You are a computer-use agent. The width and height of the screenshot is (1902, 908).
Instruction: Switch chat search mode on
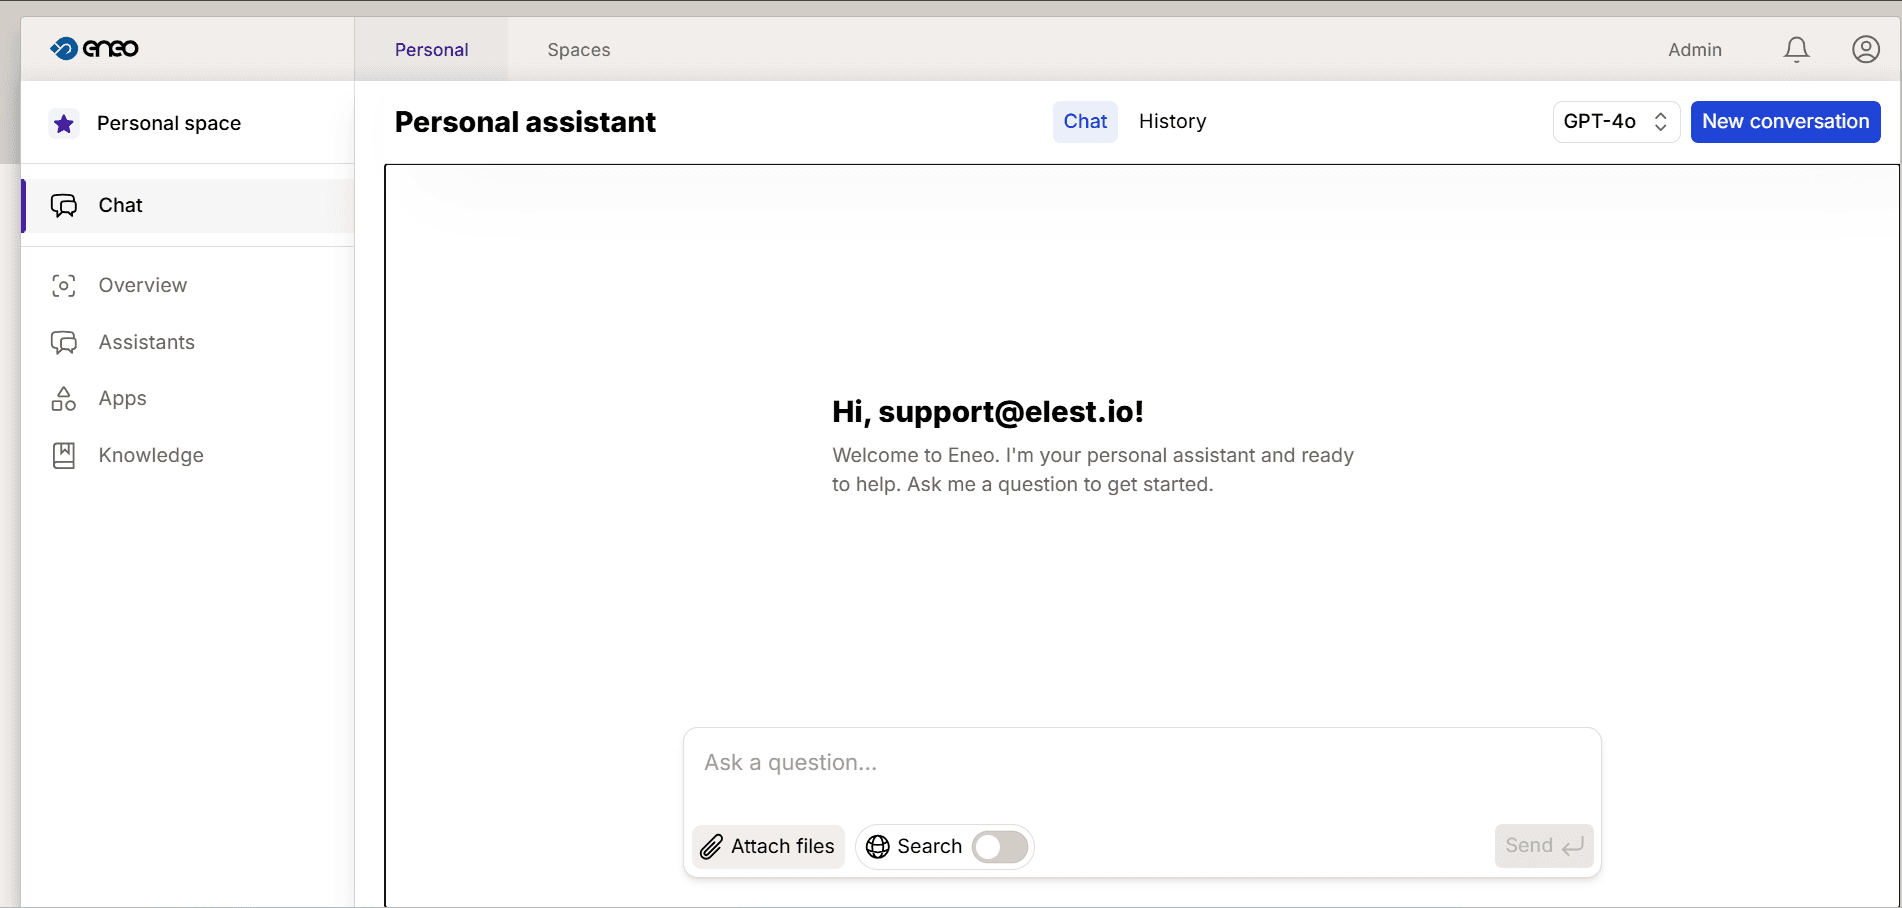click(998, 846)
